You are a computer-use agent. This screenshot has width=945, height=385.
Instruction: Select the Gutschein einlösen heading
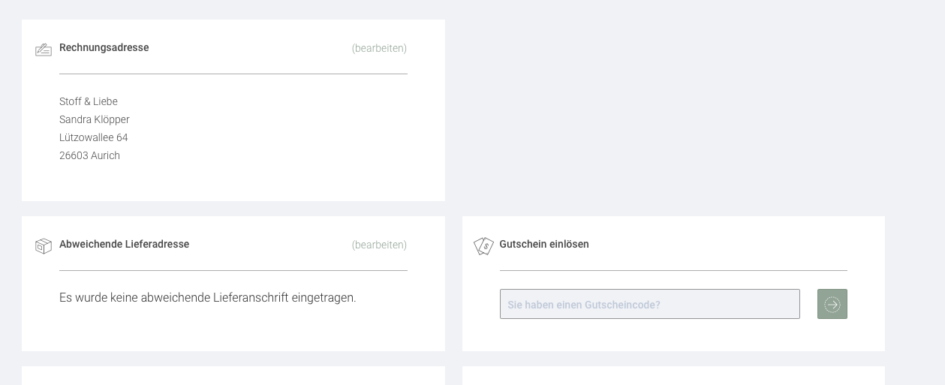544,244
